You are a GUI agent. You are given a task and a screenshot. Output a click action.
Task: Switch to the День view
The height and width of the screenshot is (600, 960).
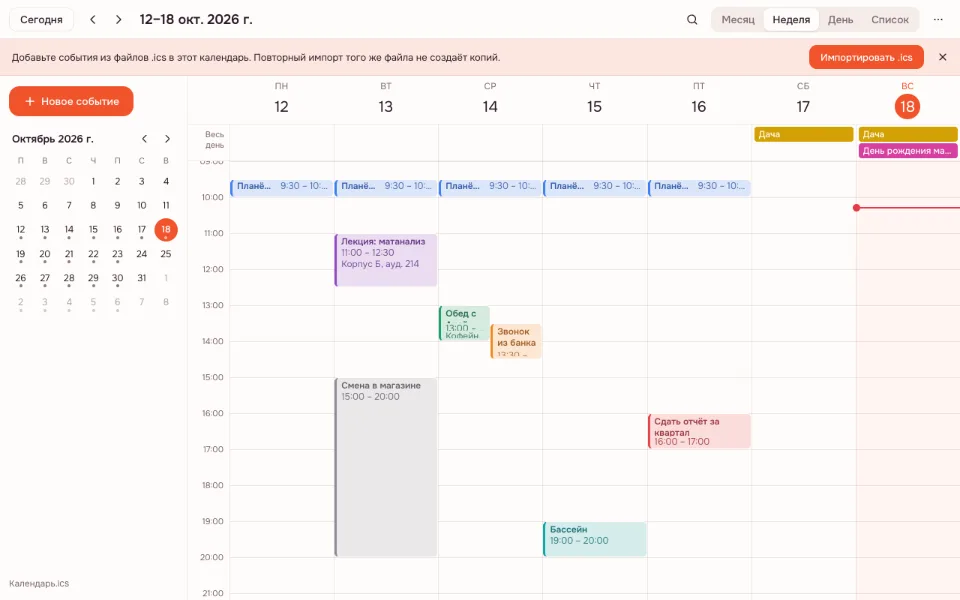(x=841, y=20)
